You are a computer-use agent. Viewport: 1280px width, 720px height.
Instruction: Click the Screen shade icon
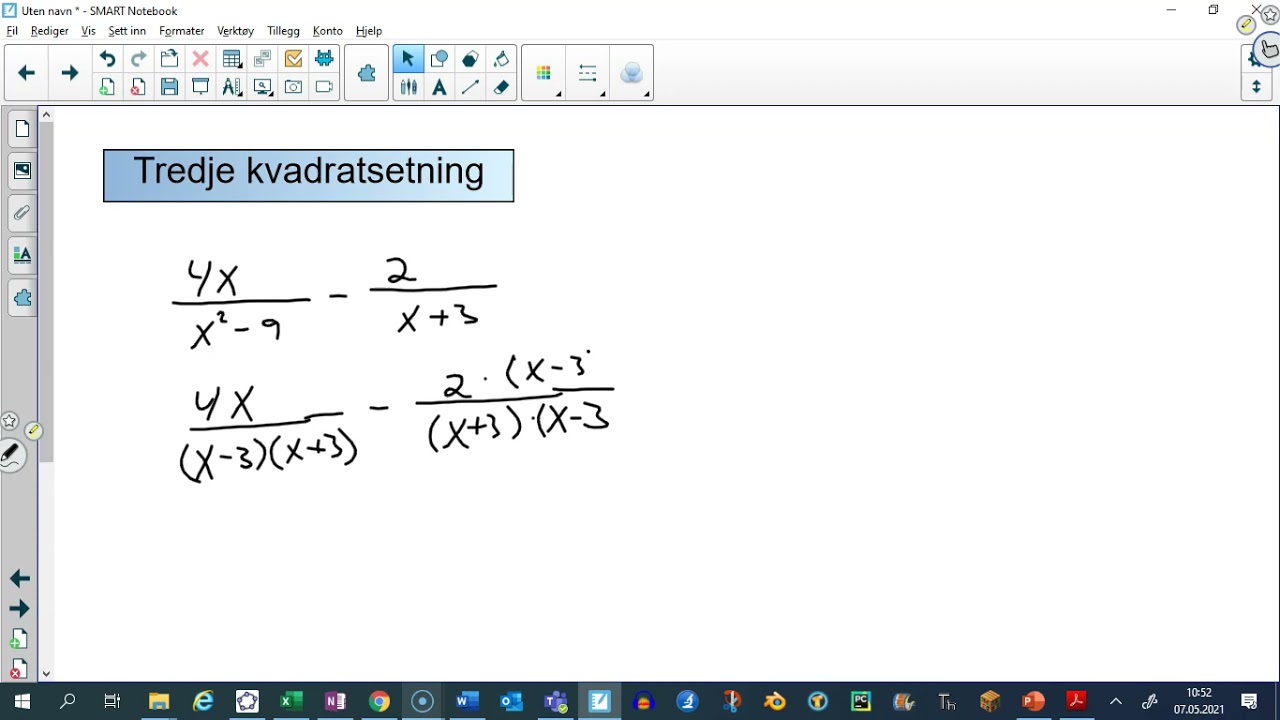coord(200,87)
